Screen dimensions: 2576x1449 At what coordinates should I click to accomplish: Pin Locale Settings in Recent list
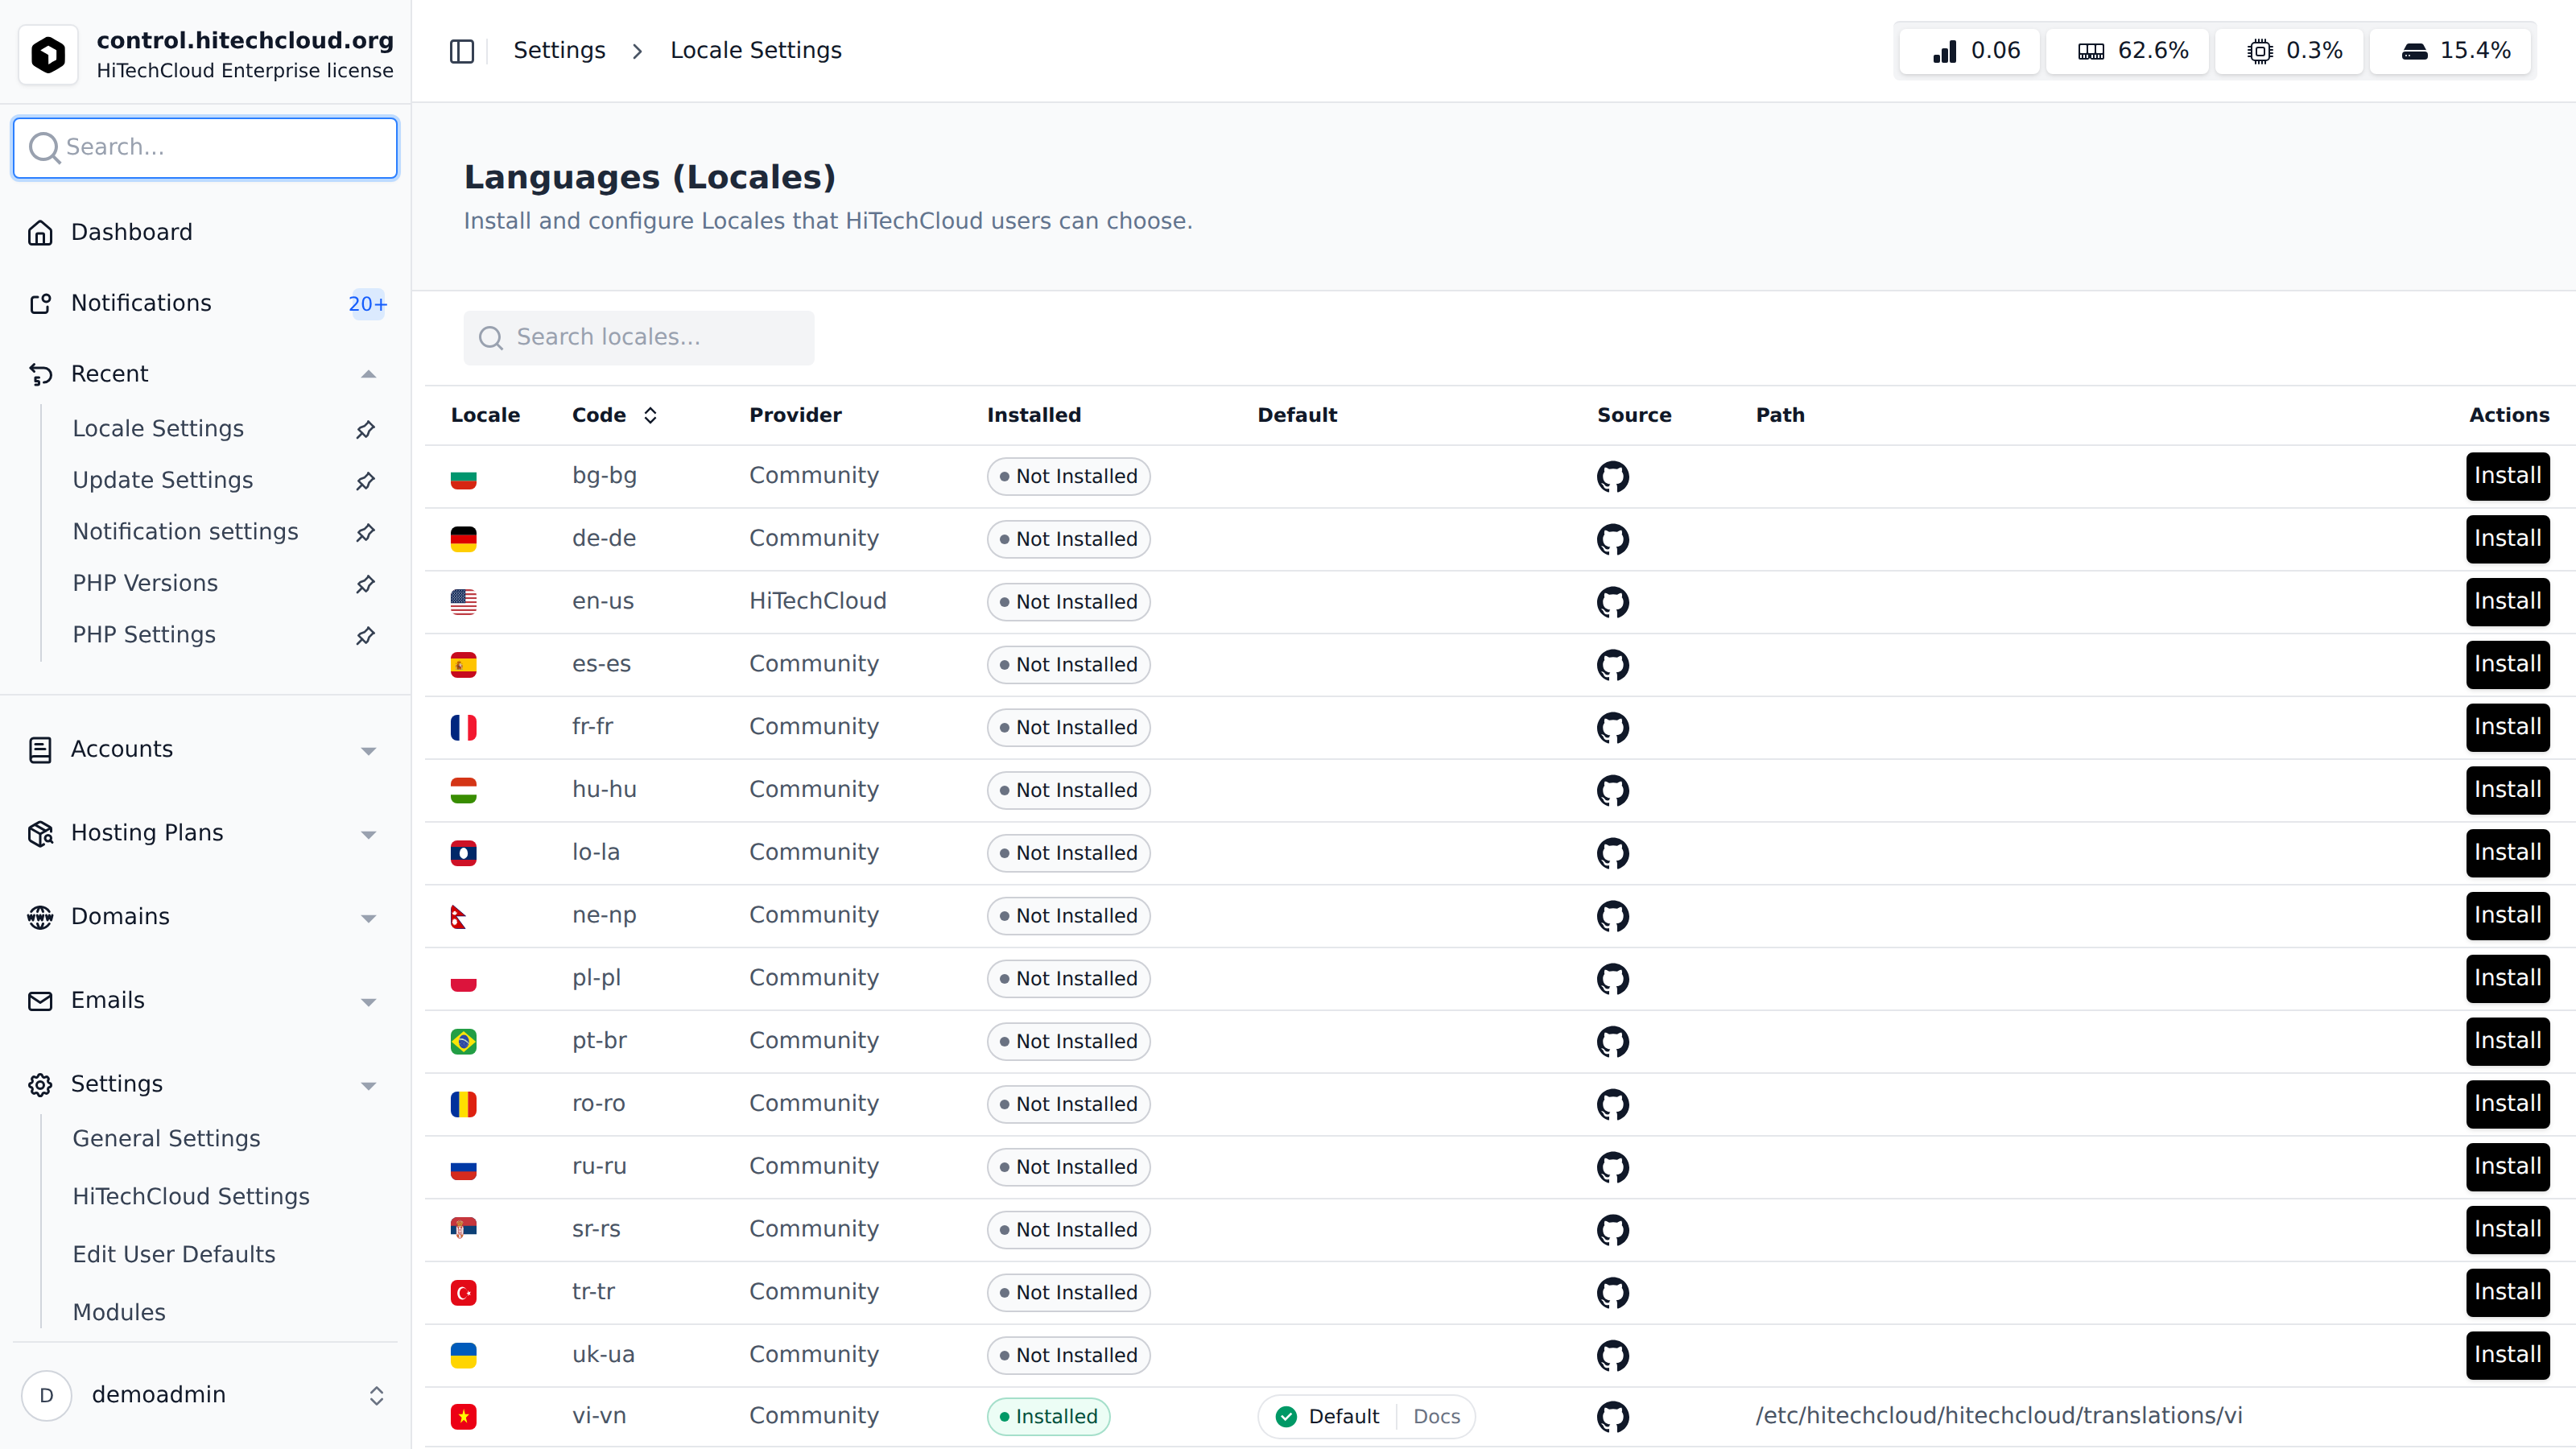coord(366,429)
